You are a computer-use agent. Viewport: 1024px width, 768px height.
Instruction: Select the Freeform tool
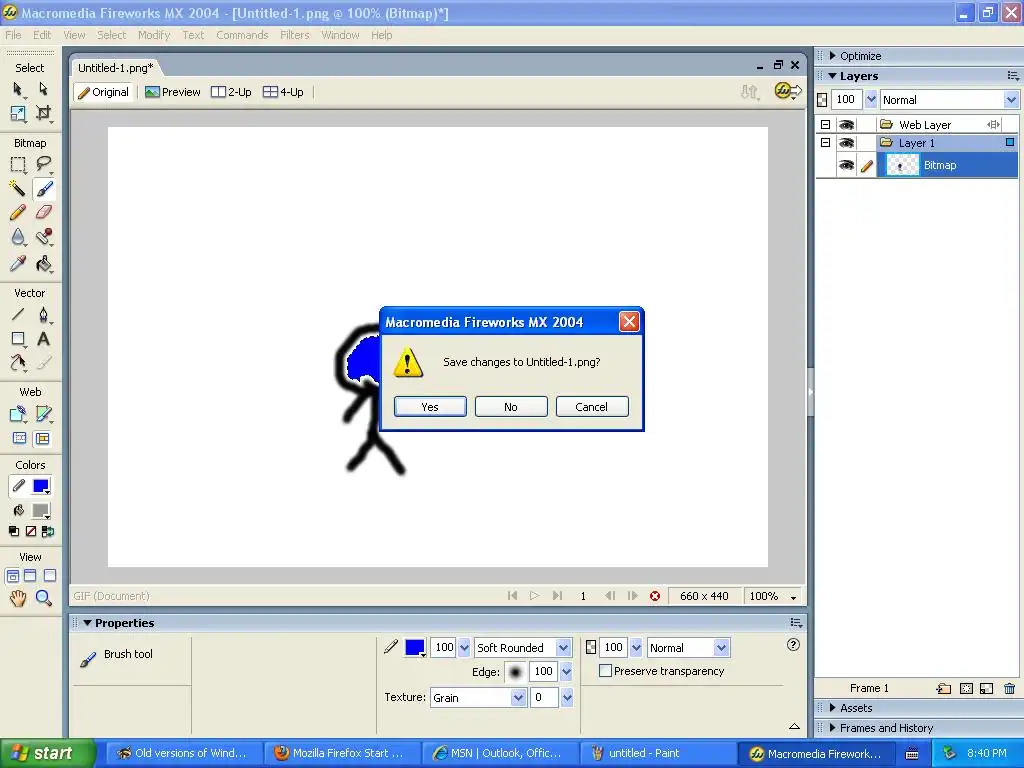(x=18, y=362)
